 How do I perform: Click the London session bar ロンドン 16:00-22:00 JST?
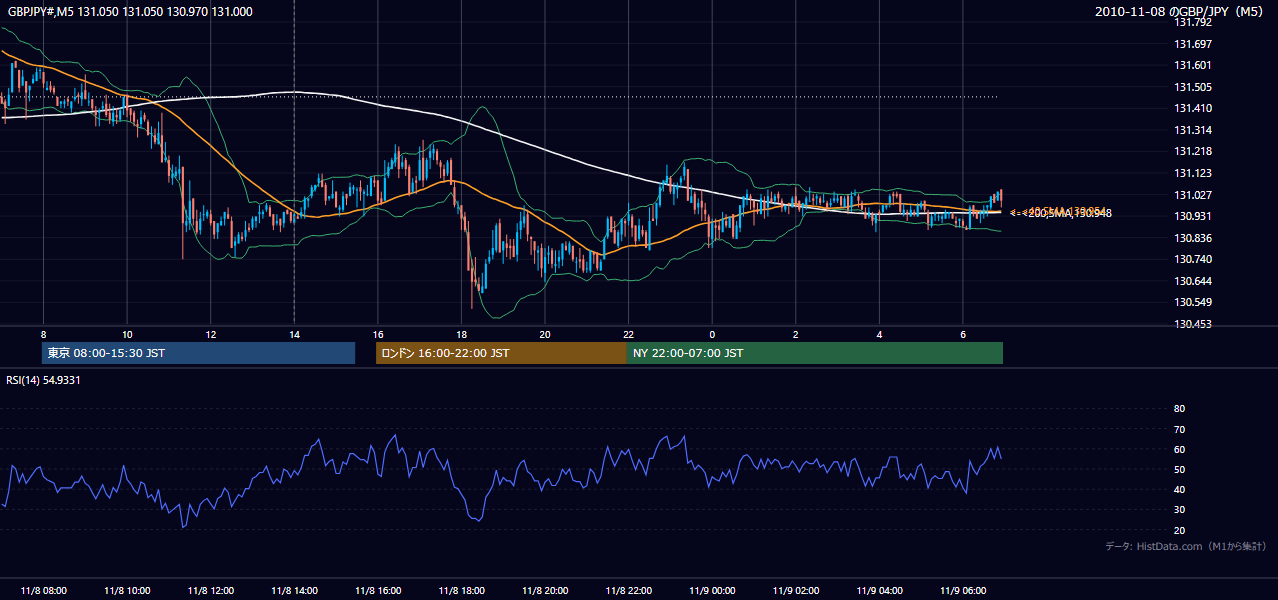click(x=501, y=353)
